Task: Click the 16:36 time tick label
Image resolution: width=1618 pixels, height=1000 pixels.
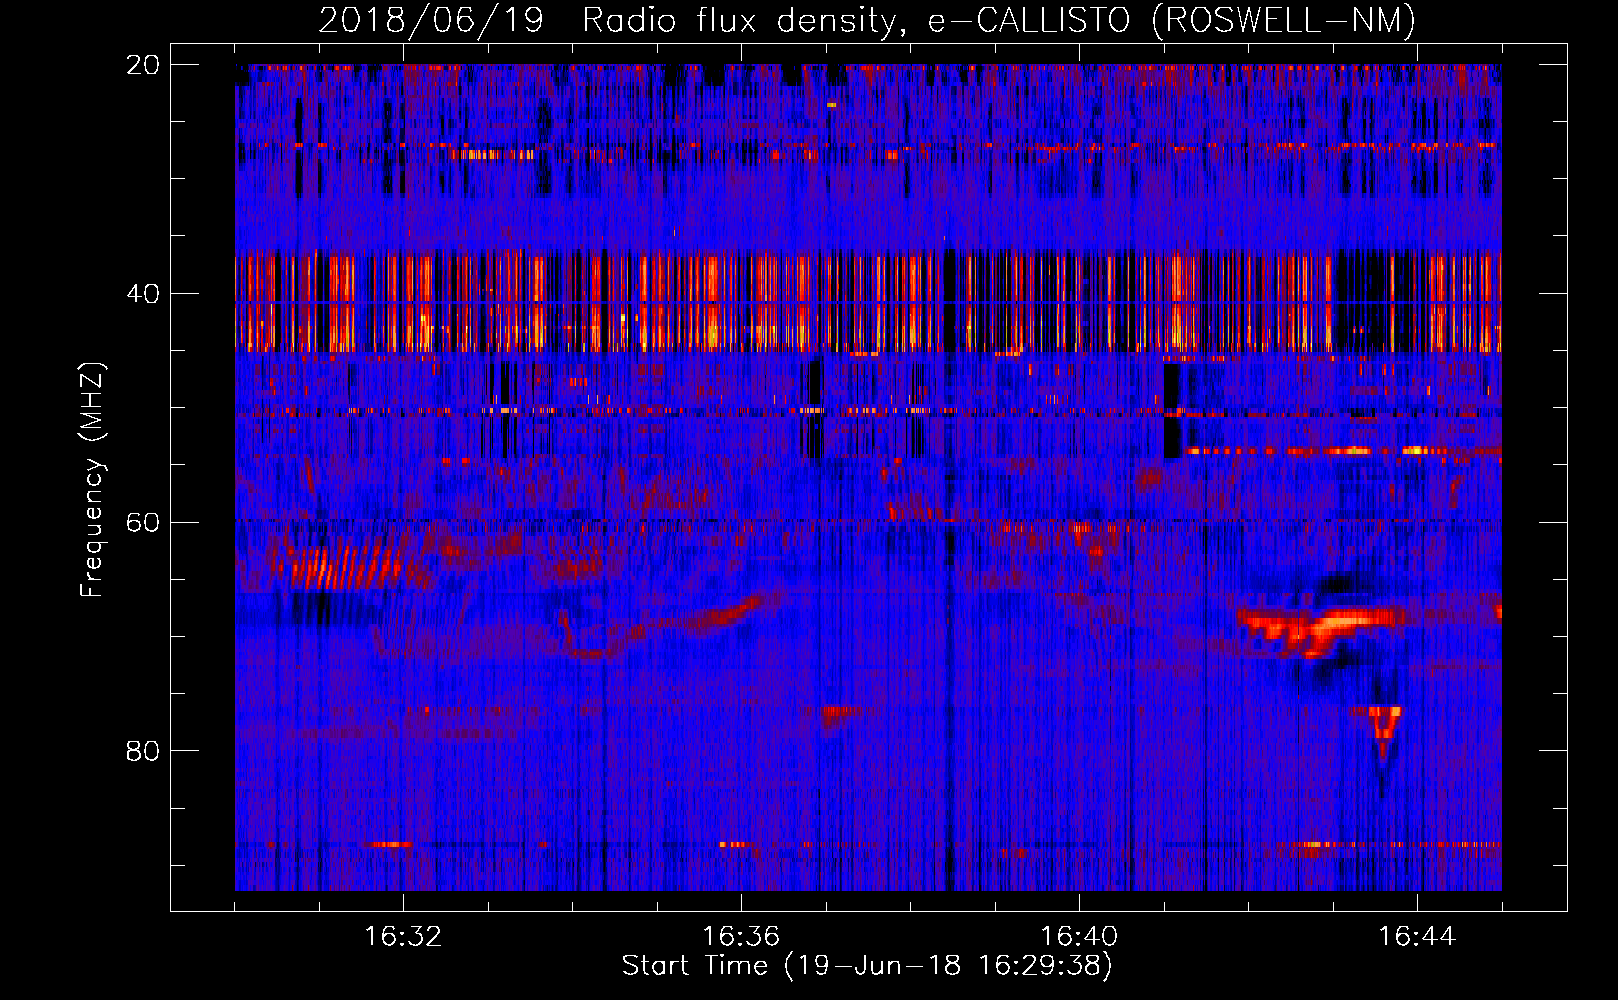Action: [x=741, y=936]
